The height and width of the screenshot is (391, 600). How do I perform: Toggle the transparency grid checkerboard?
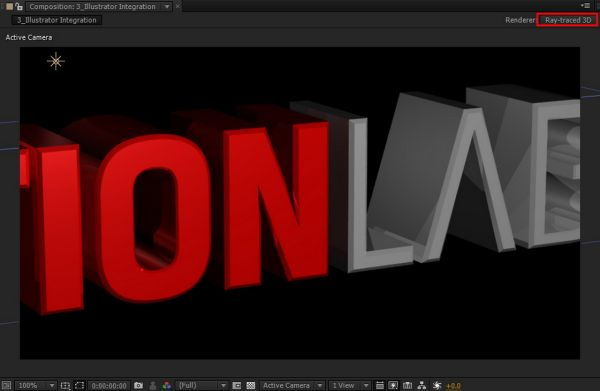[250, 385]
